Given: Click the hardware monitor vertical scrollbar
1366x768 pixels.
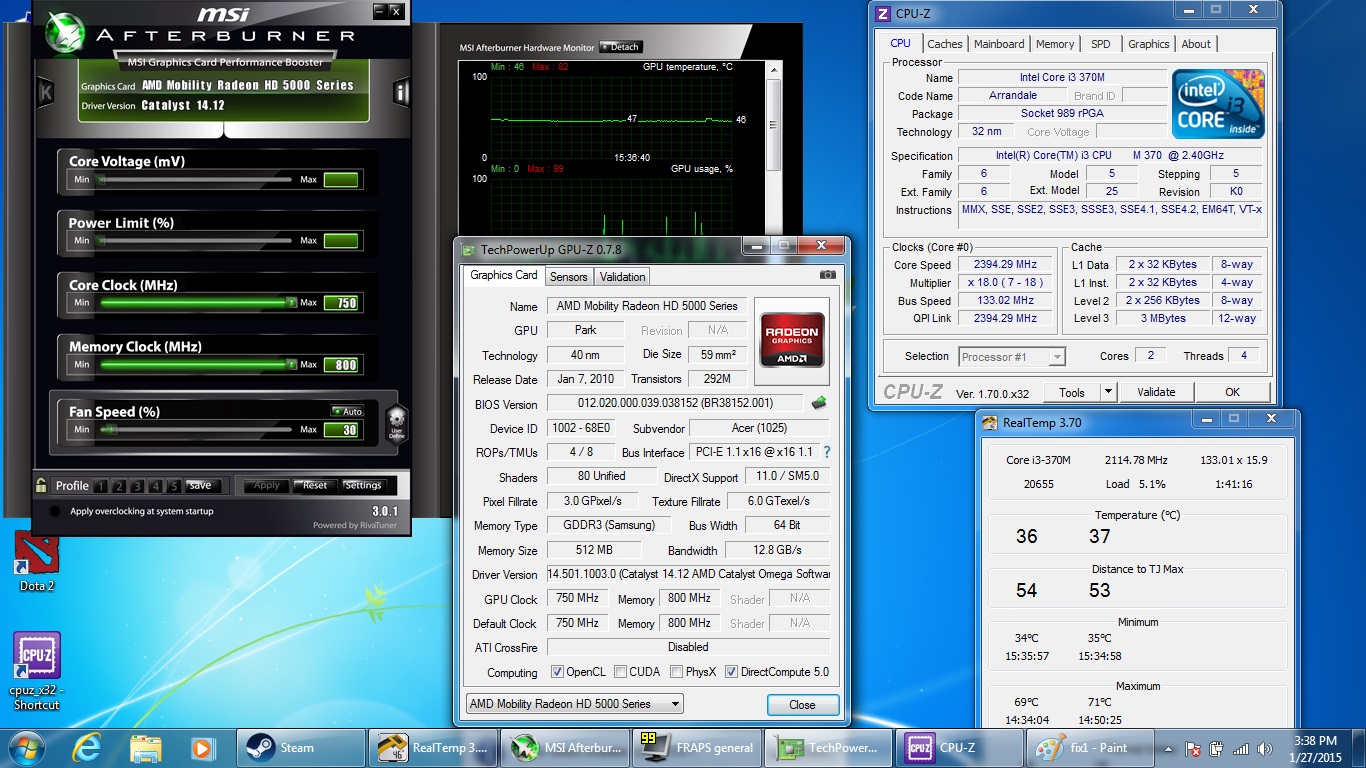Looking at the screenshot, I should pos(774,150).
